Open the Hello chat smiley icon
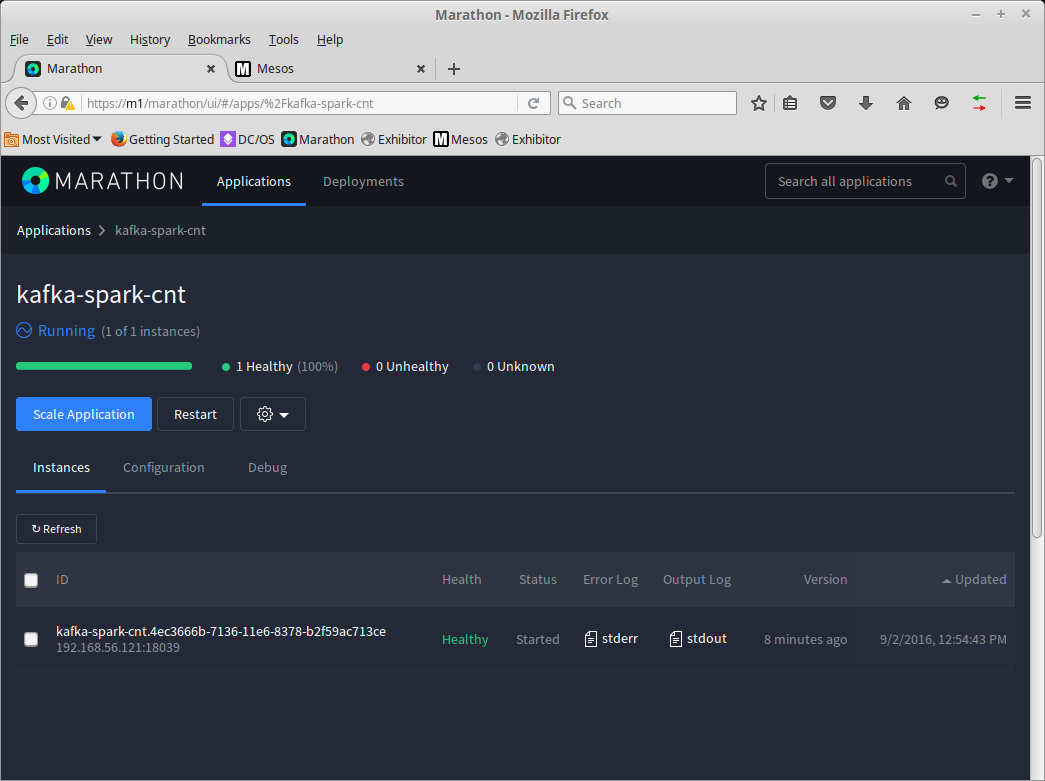Screen dimensions: 1045x781 coord(942,103)
